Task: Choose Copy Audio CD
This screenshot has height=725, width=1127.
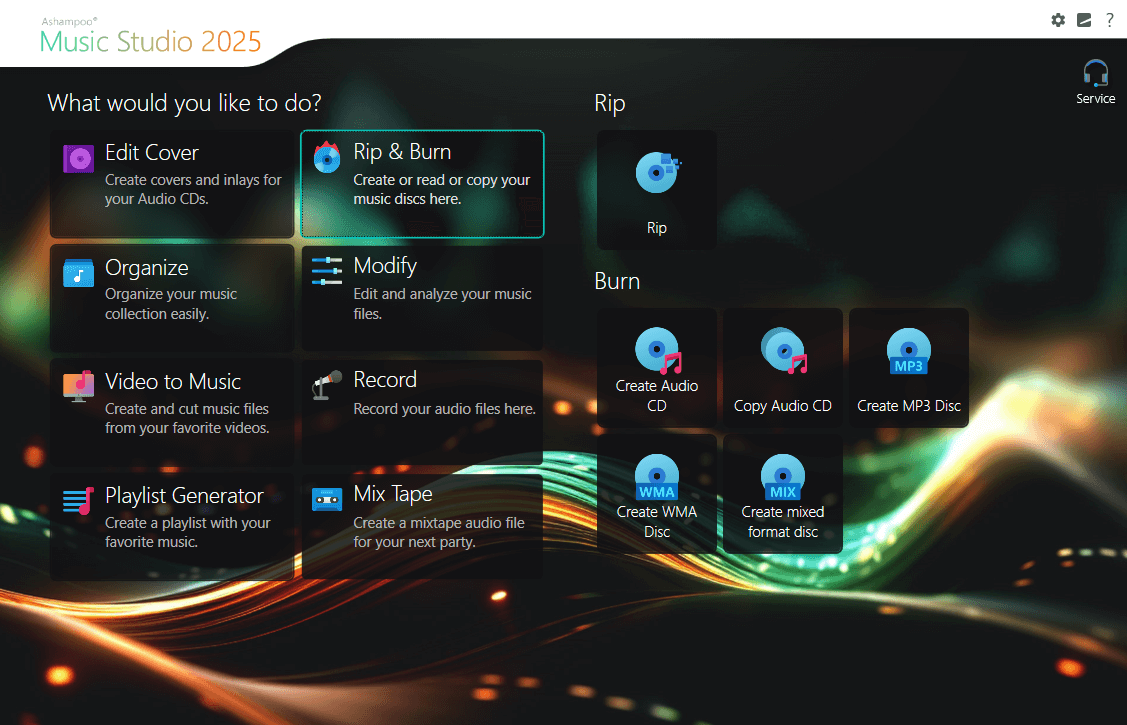Action: coord(782,367)
